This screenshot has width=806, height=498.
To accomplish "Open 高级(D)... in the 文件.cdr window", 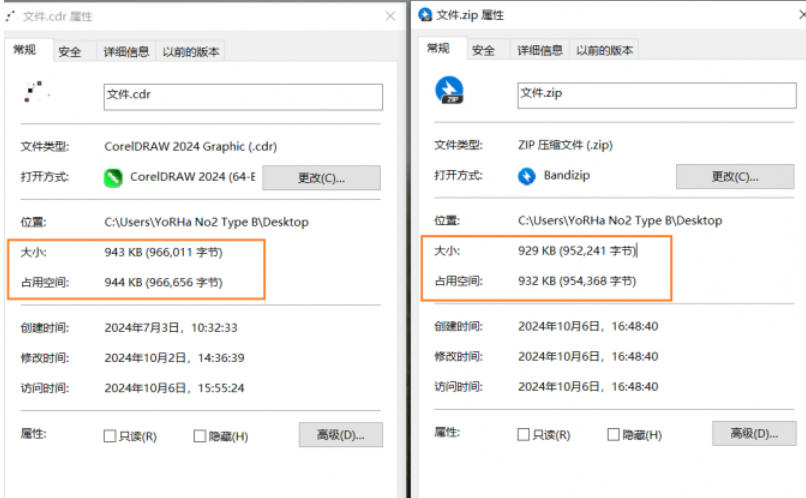I will pyautogui.click(x=341, y=435).
